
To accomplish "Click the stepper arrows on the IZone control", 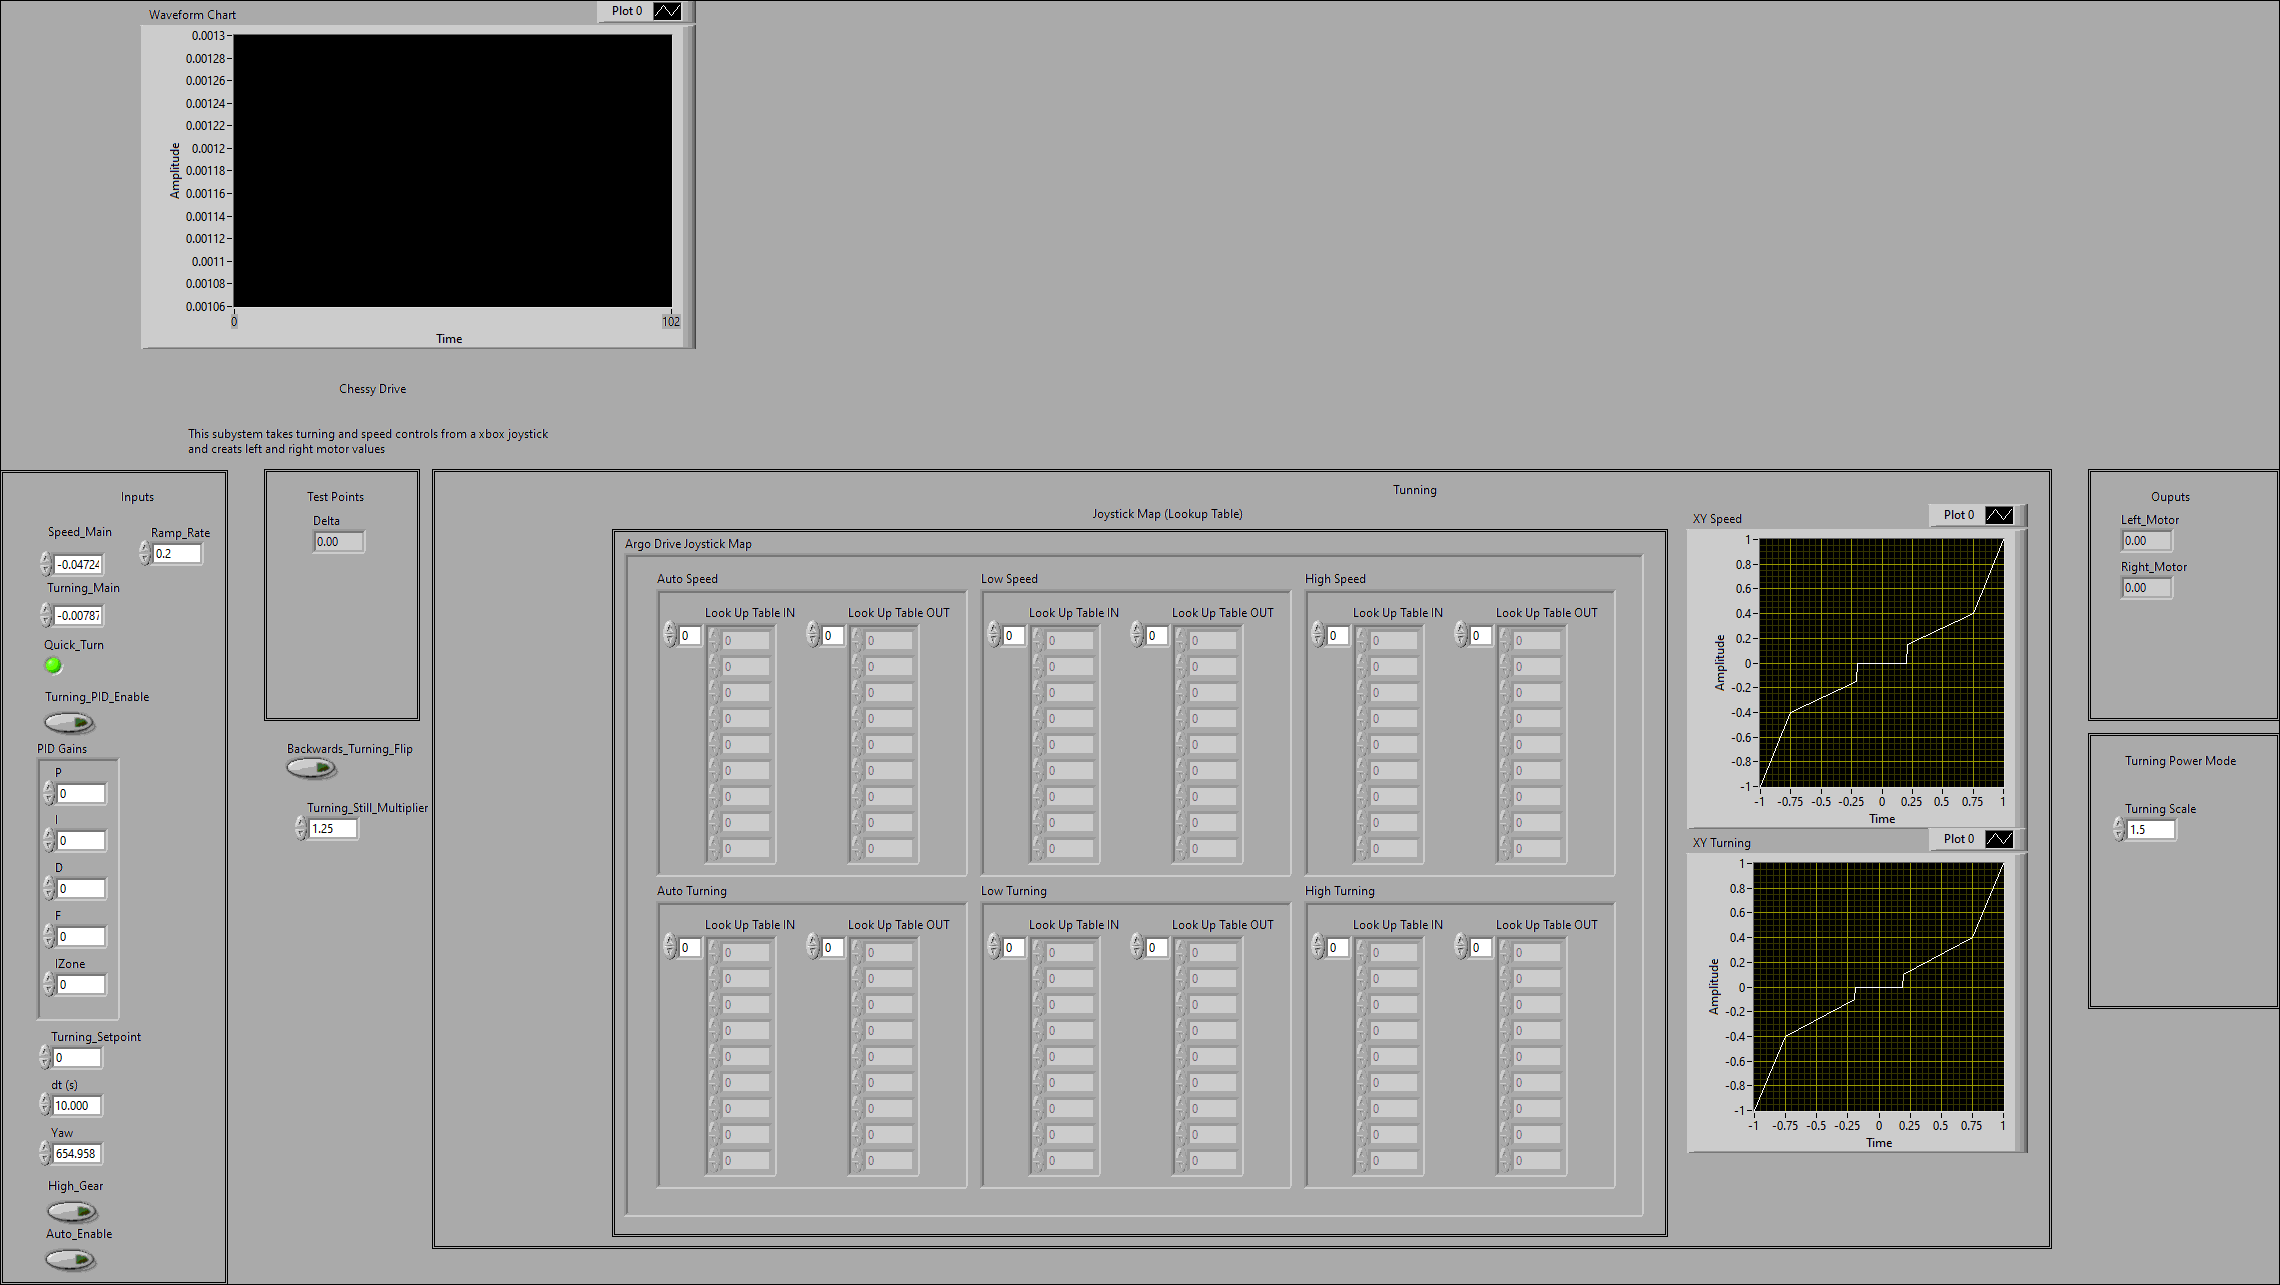I will pos(48,984).
